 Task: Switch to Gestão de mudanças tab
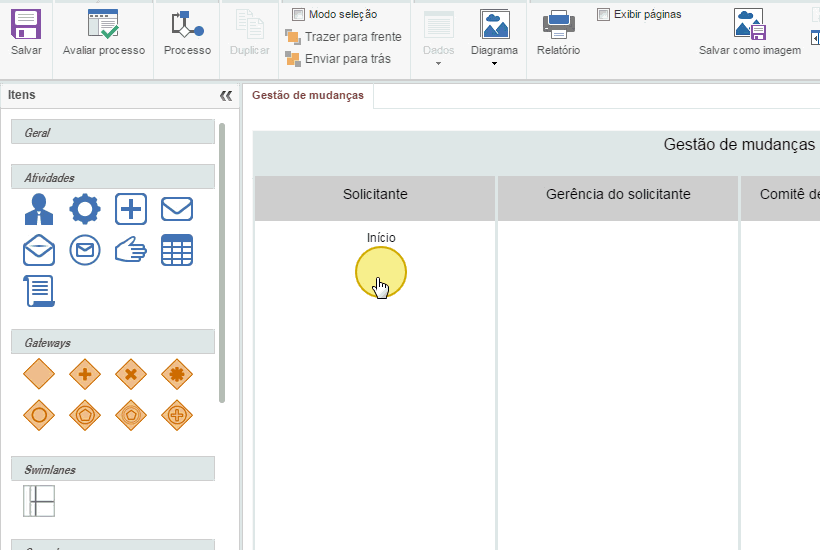tap(308, 95)
